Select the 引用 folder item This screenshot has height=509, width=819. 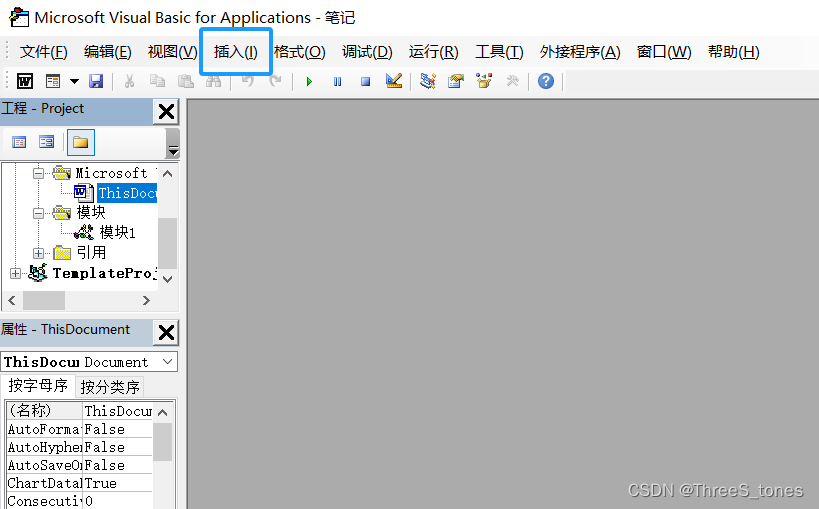tap(91, 252)
